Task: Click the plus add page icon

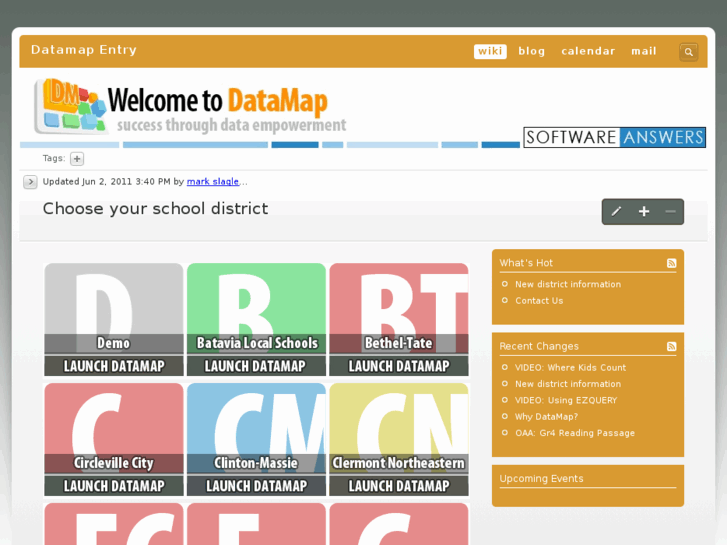Action: (x=644, y=212)
